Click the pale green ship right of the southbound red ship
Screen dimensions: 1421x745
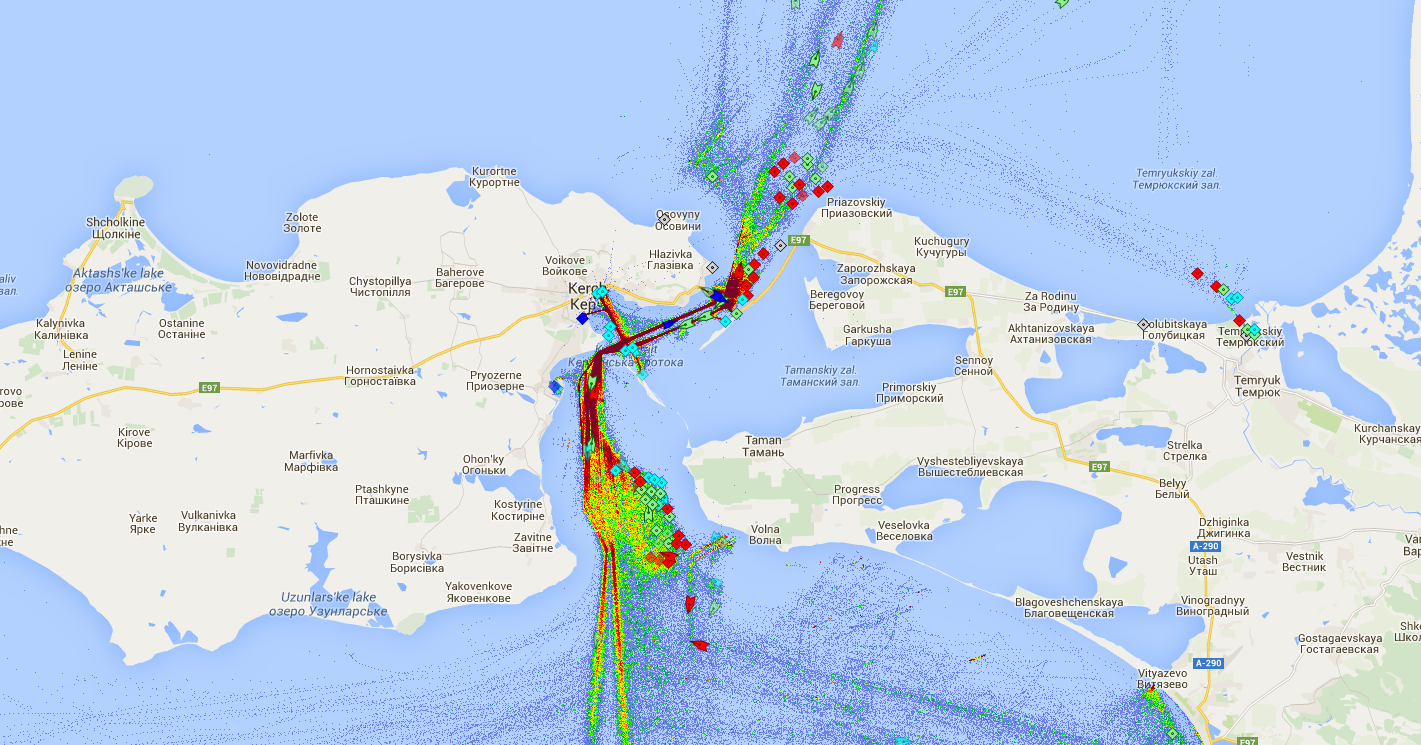715,605
